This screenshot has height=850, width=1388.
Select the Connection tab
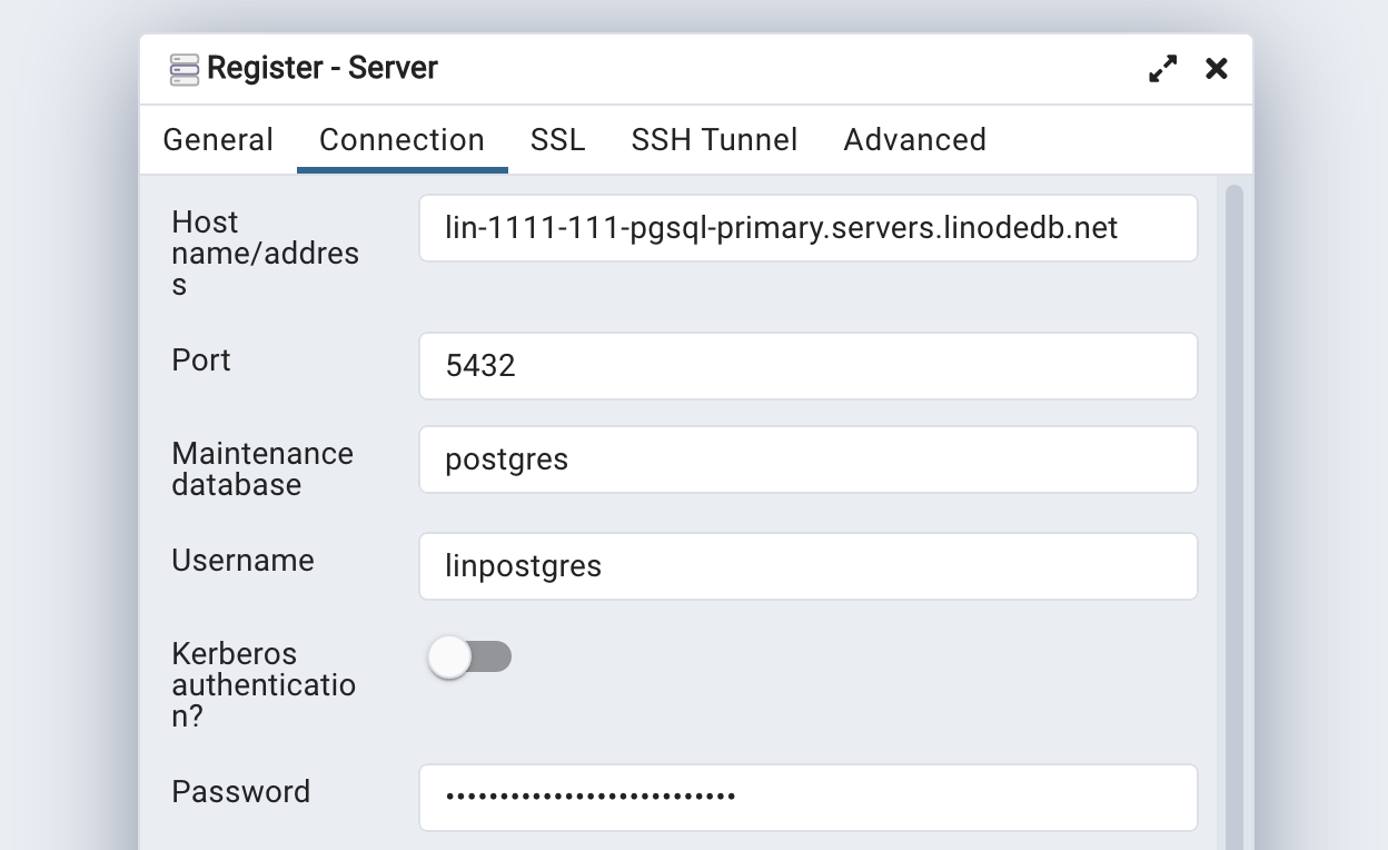(400, 140)
